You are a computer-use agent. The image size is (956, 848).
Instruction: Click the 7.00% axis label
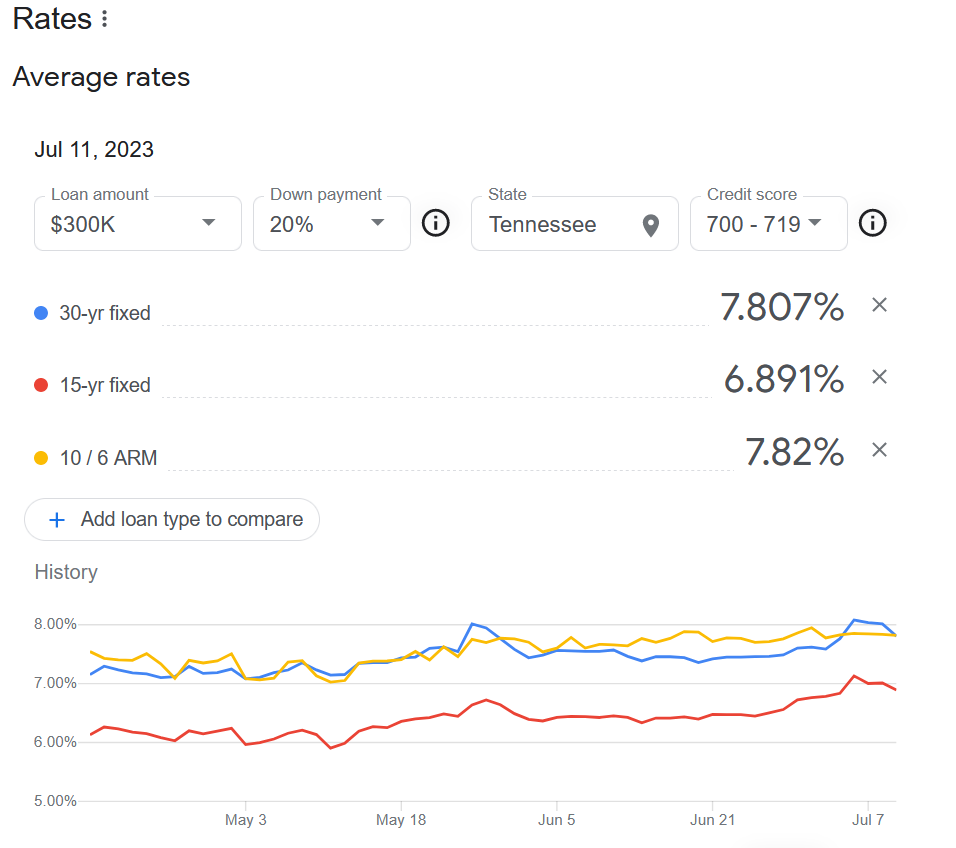55,683
